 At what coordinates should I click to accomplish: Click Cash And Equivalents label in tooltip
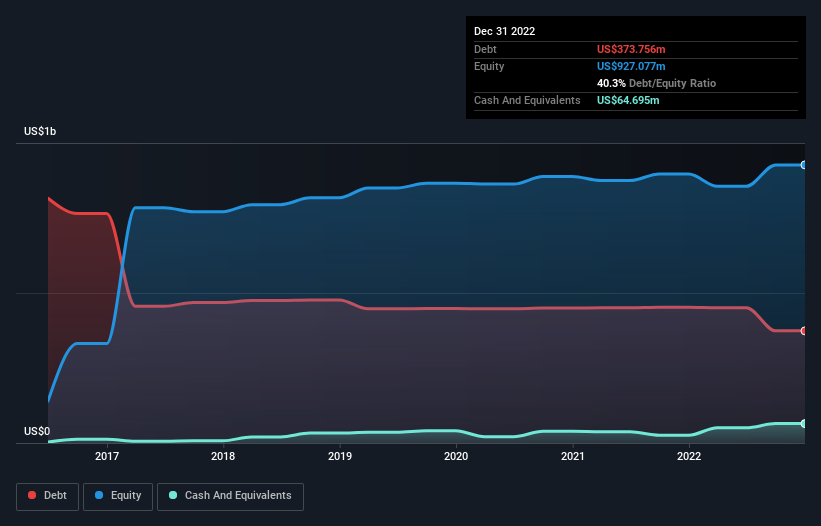tap(527, 100)
